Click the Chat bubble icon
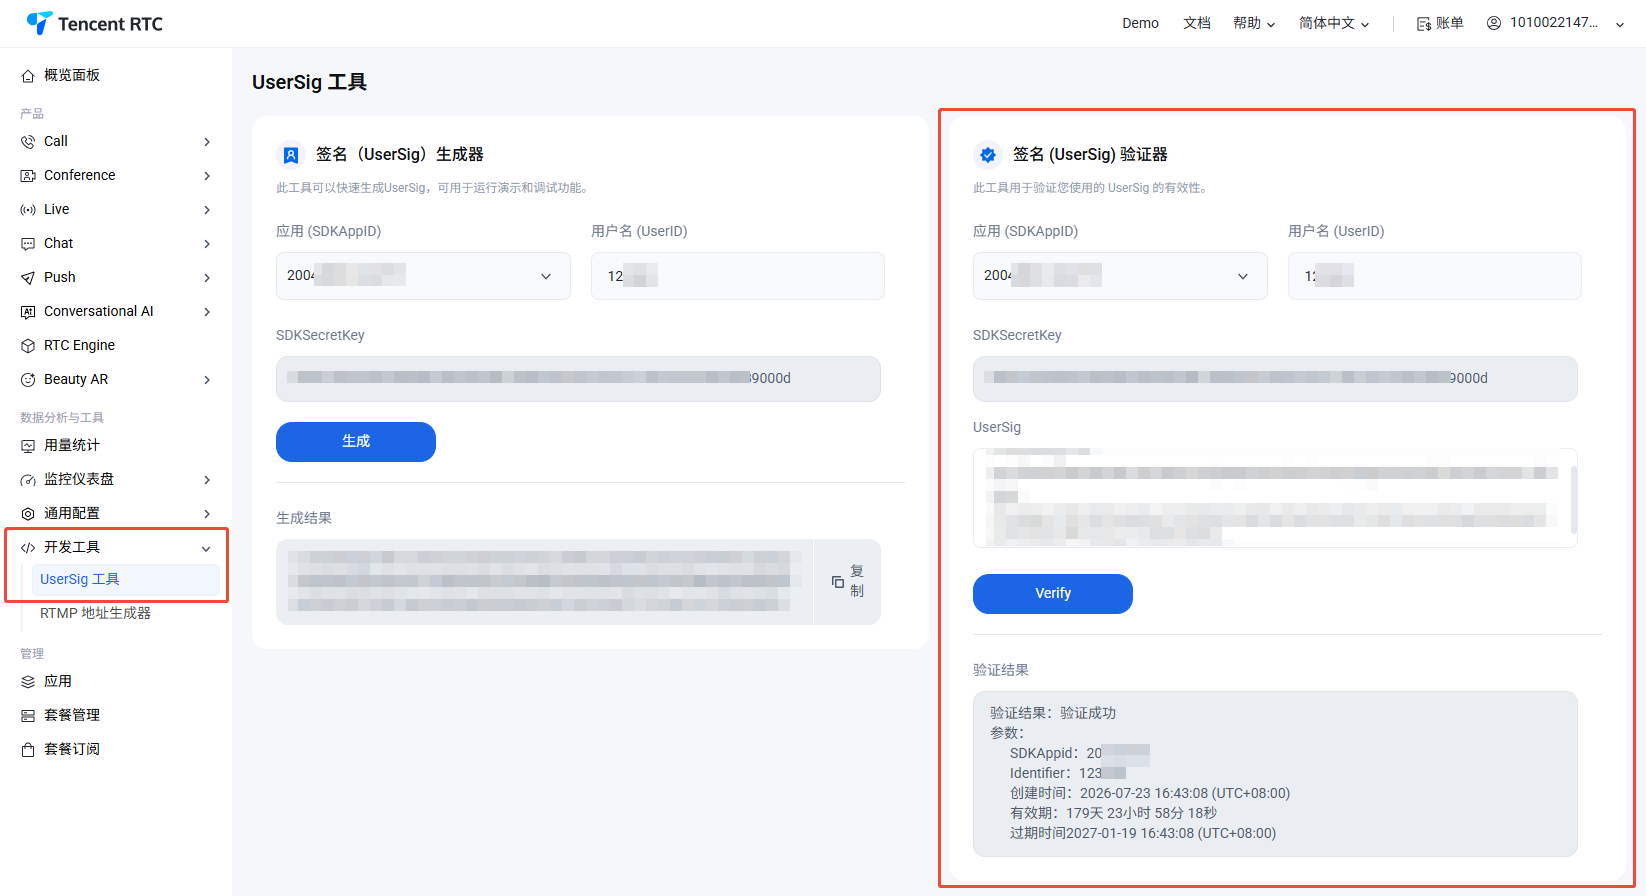Viewport: 1646px width, 896px height. click(x=28, y=244)
